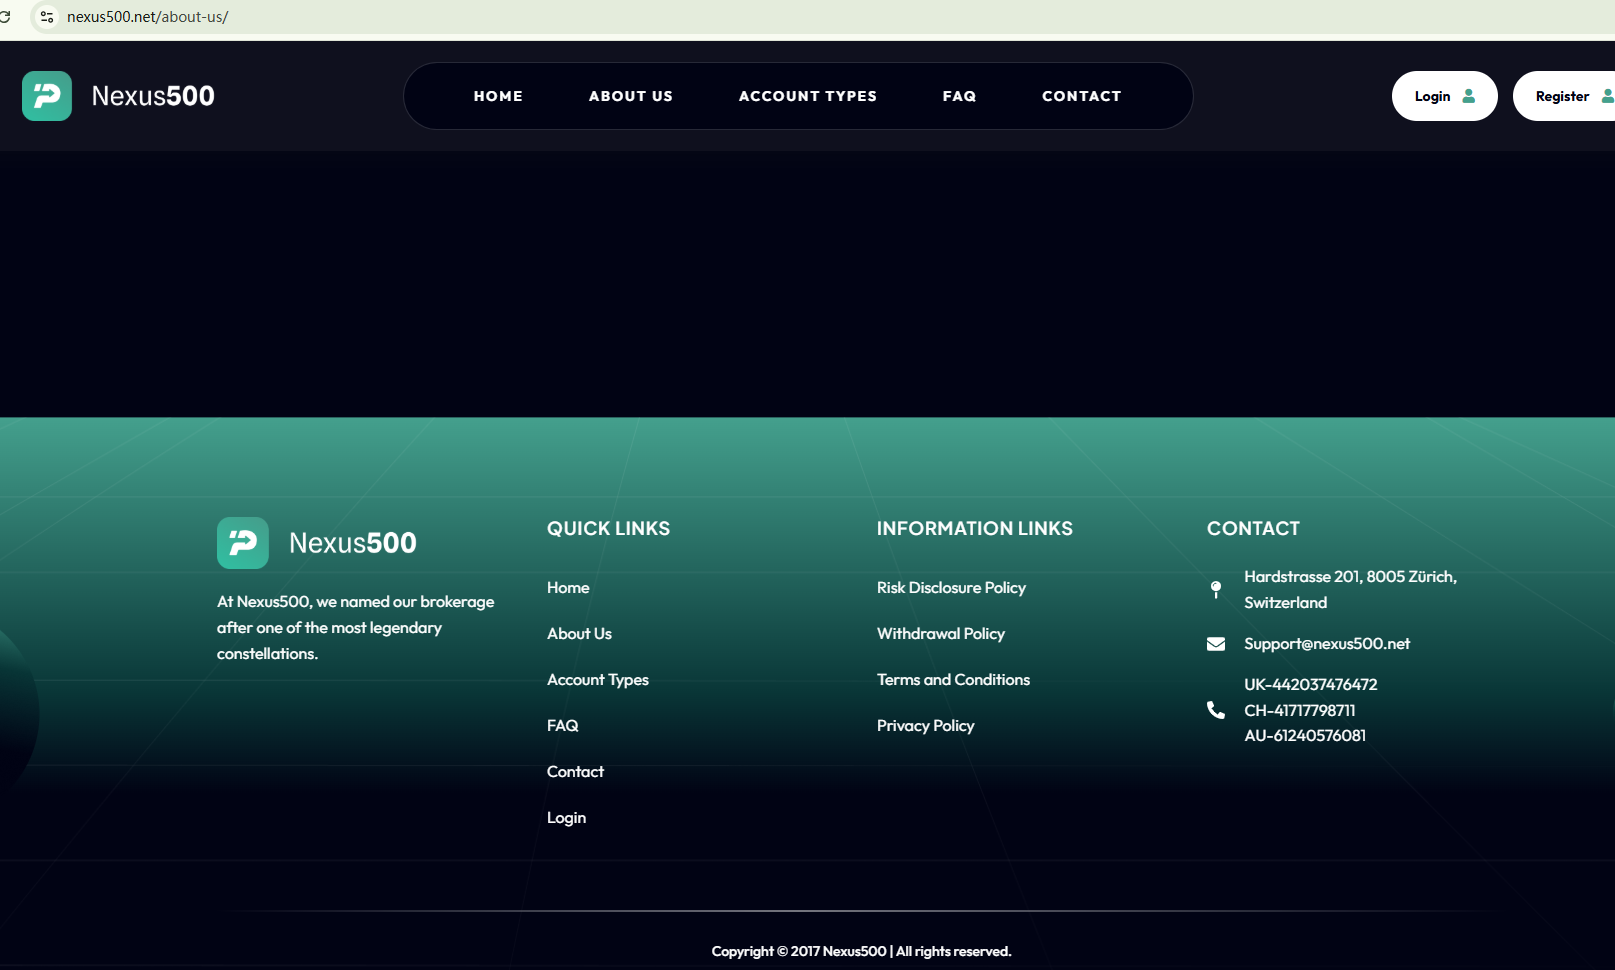This screenshot has width=1615, height=970.
Task: Click the browser address bar URL
Action: coord(148,17)
